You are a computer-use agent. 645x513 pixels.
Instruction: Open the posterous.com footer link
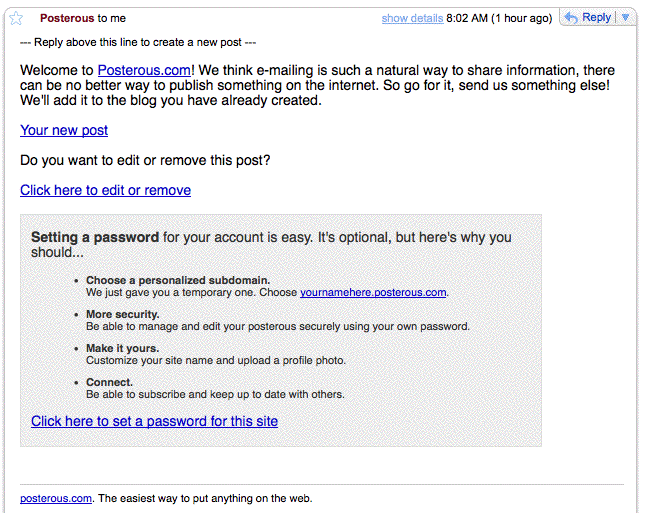[56, 497]
